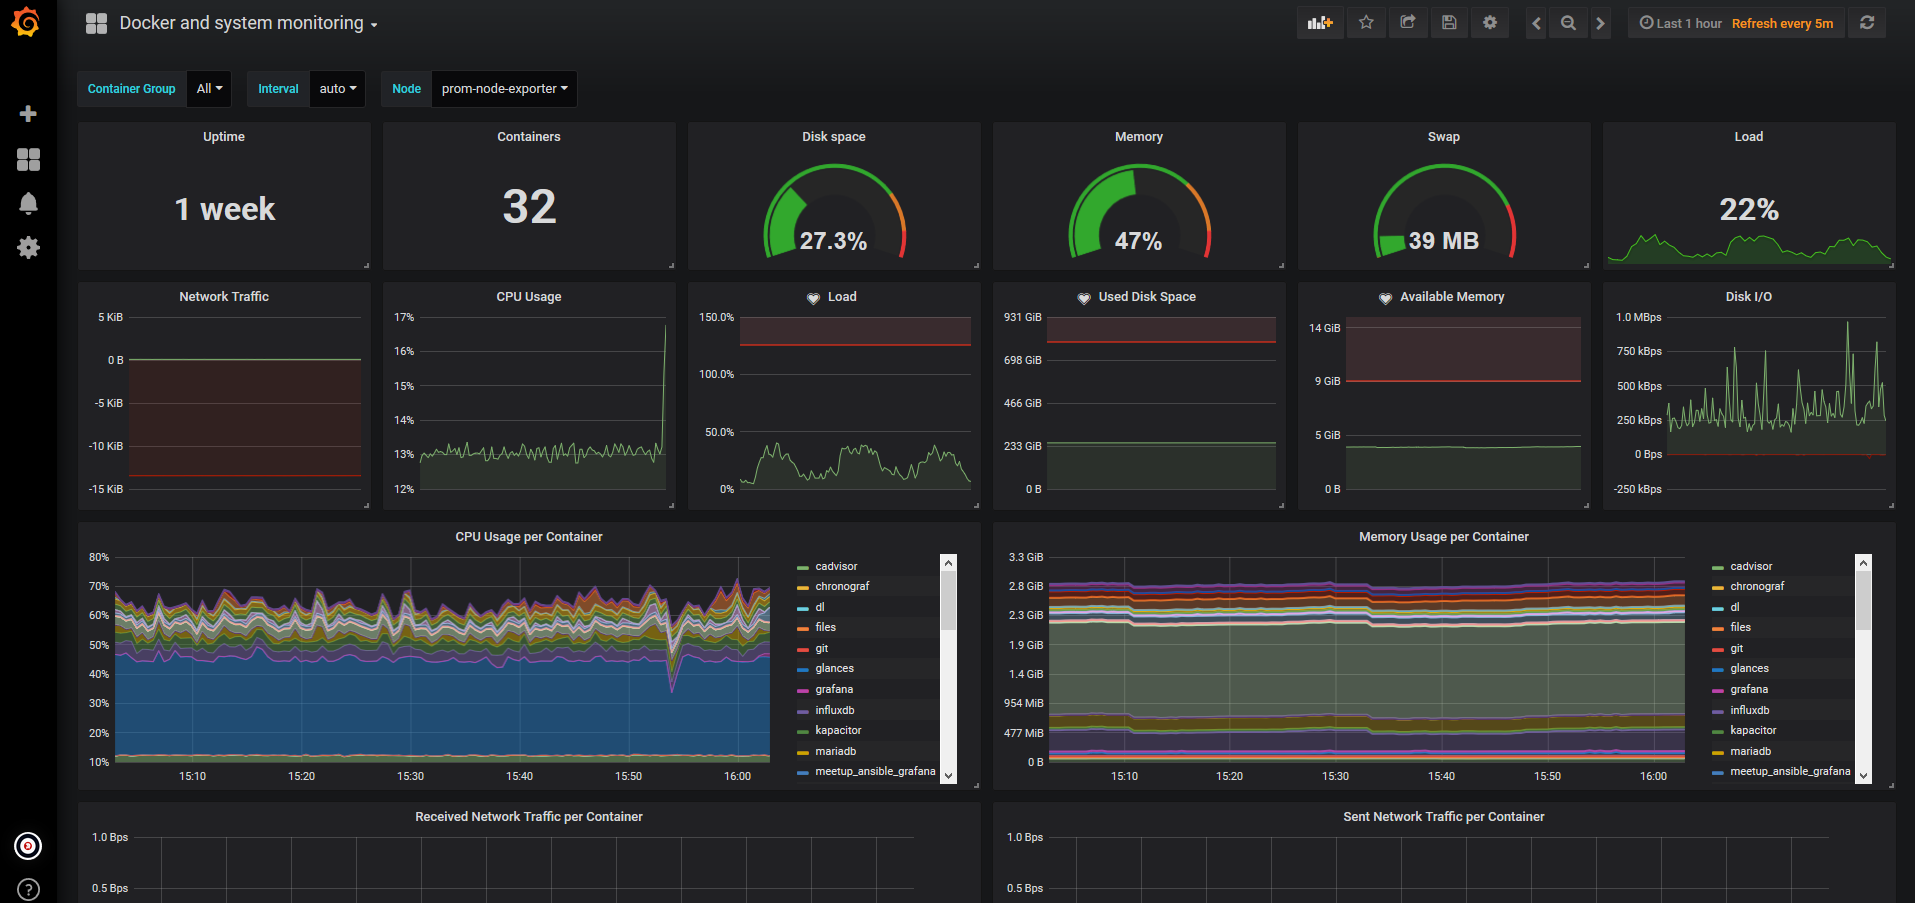Open the Dashboards grid icon in sidebar

pyautogui.click(x=28, y=159)
